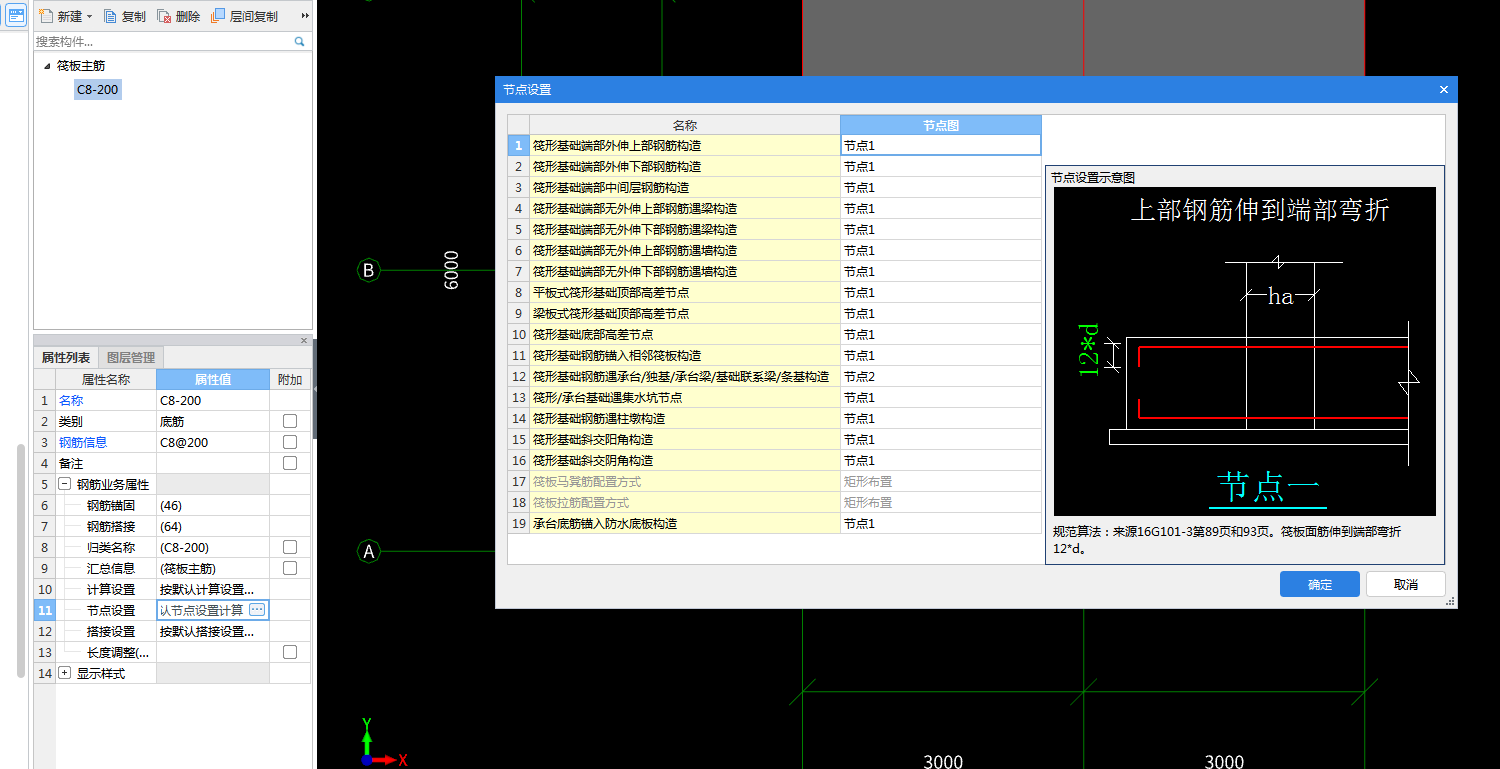Click the search magnifier icon

(299, 42)
